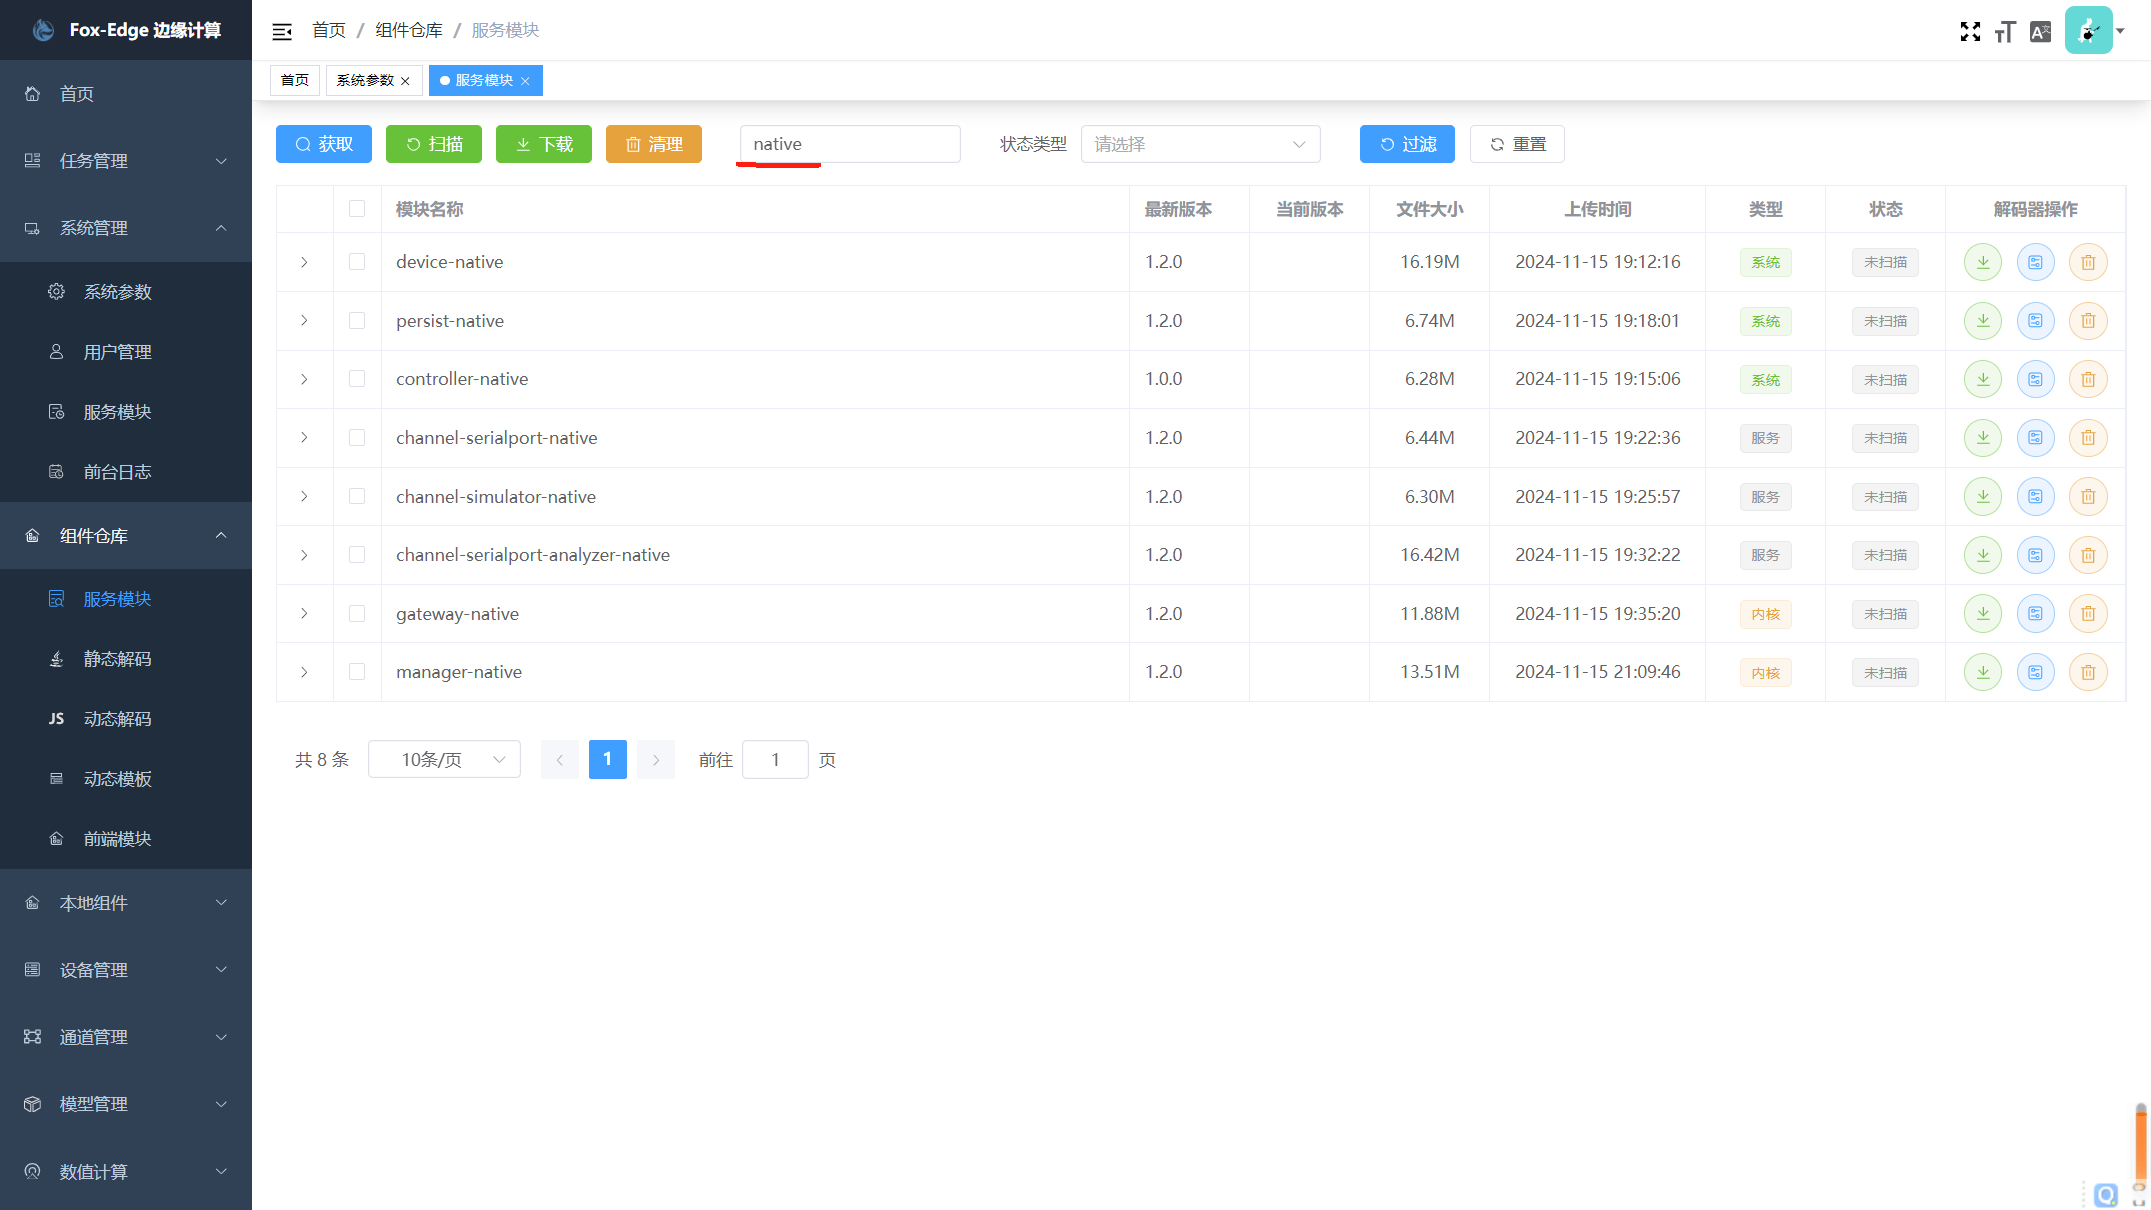Click delete icon for manager-native row
Image resolution: width=2151 pixels, height=1210 pixels.
click(2088, 672)
